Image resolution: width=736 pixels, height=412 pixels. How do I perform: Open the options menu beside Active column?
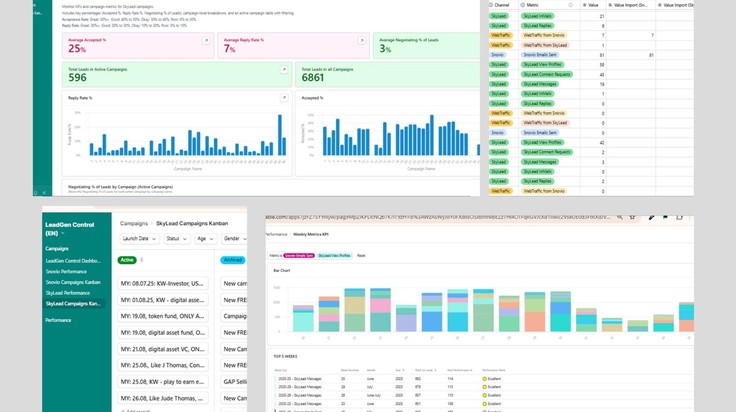point(142,259)
